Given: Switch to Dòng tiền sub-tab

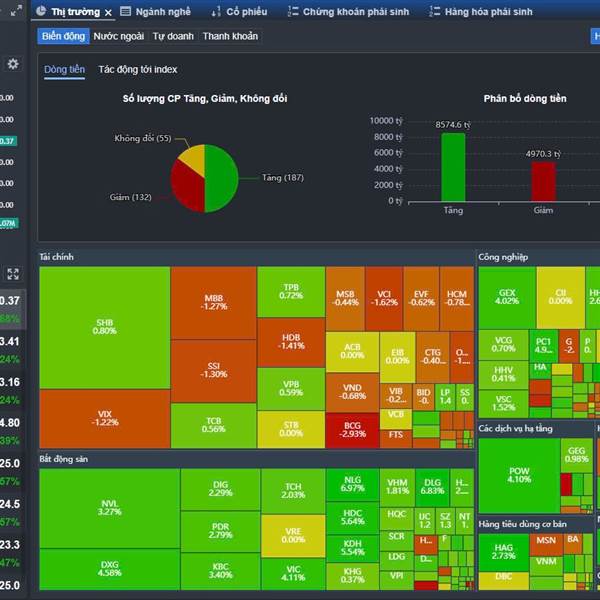Looking at the screenshot, I should pyautogui.click(x=64, y=70).
